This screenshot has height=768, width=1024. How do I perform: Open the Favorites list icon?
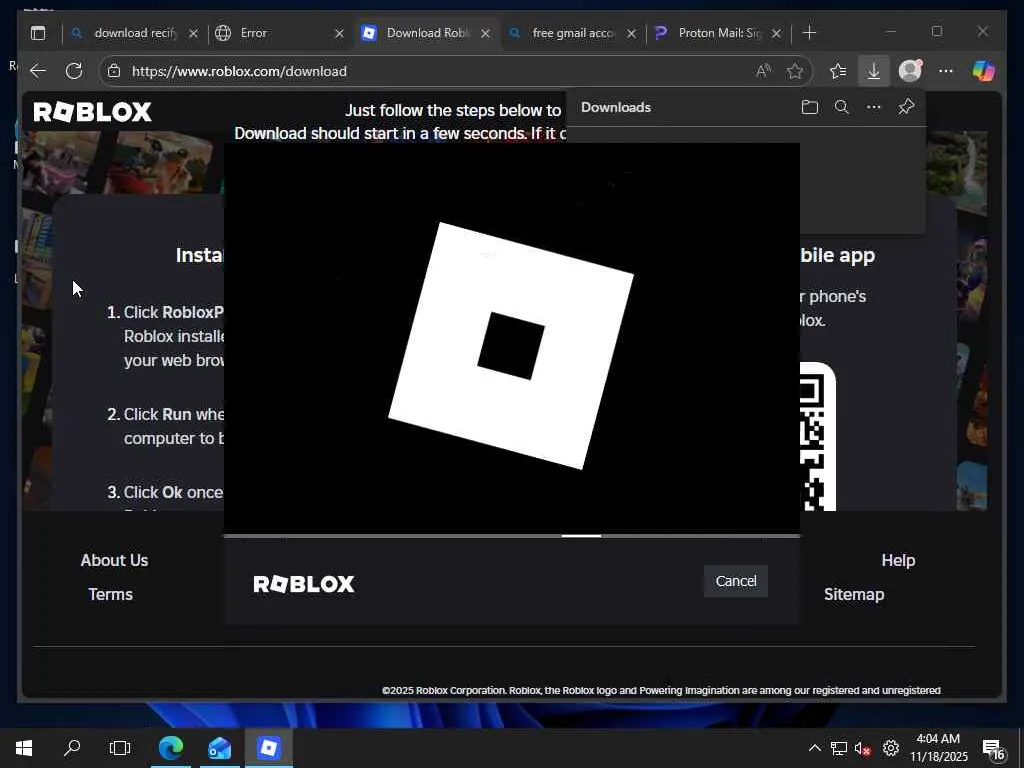point(838,71)
